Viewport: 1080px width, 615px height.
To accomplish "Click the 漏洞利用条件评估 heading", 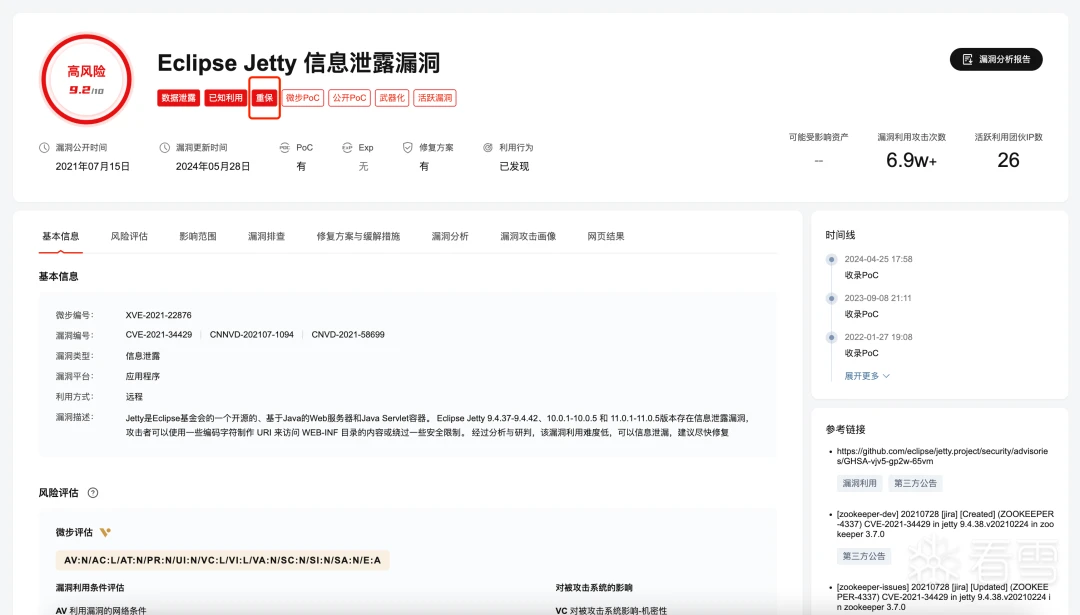I will point(90,587).
